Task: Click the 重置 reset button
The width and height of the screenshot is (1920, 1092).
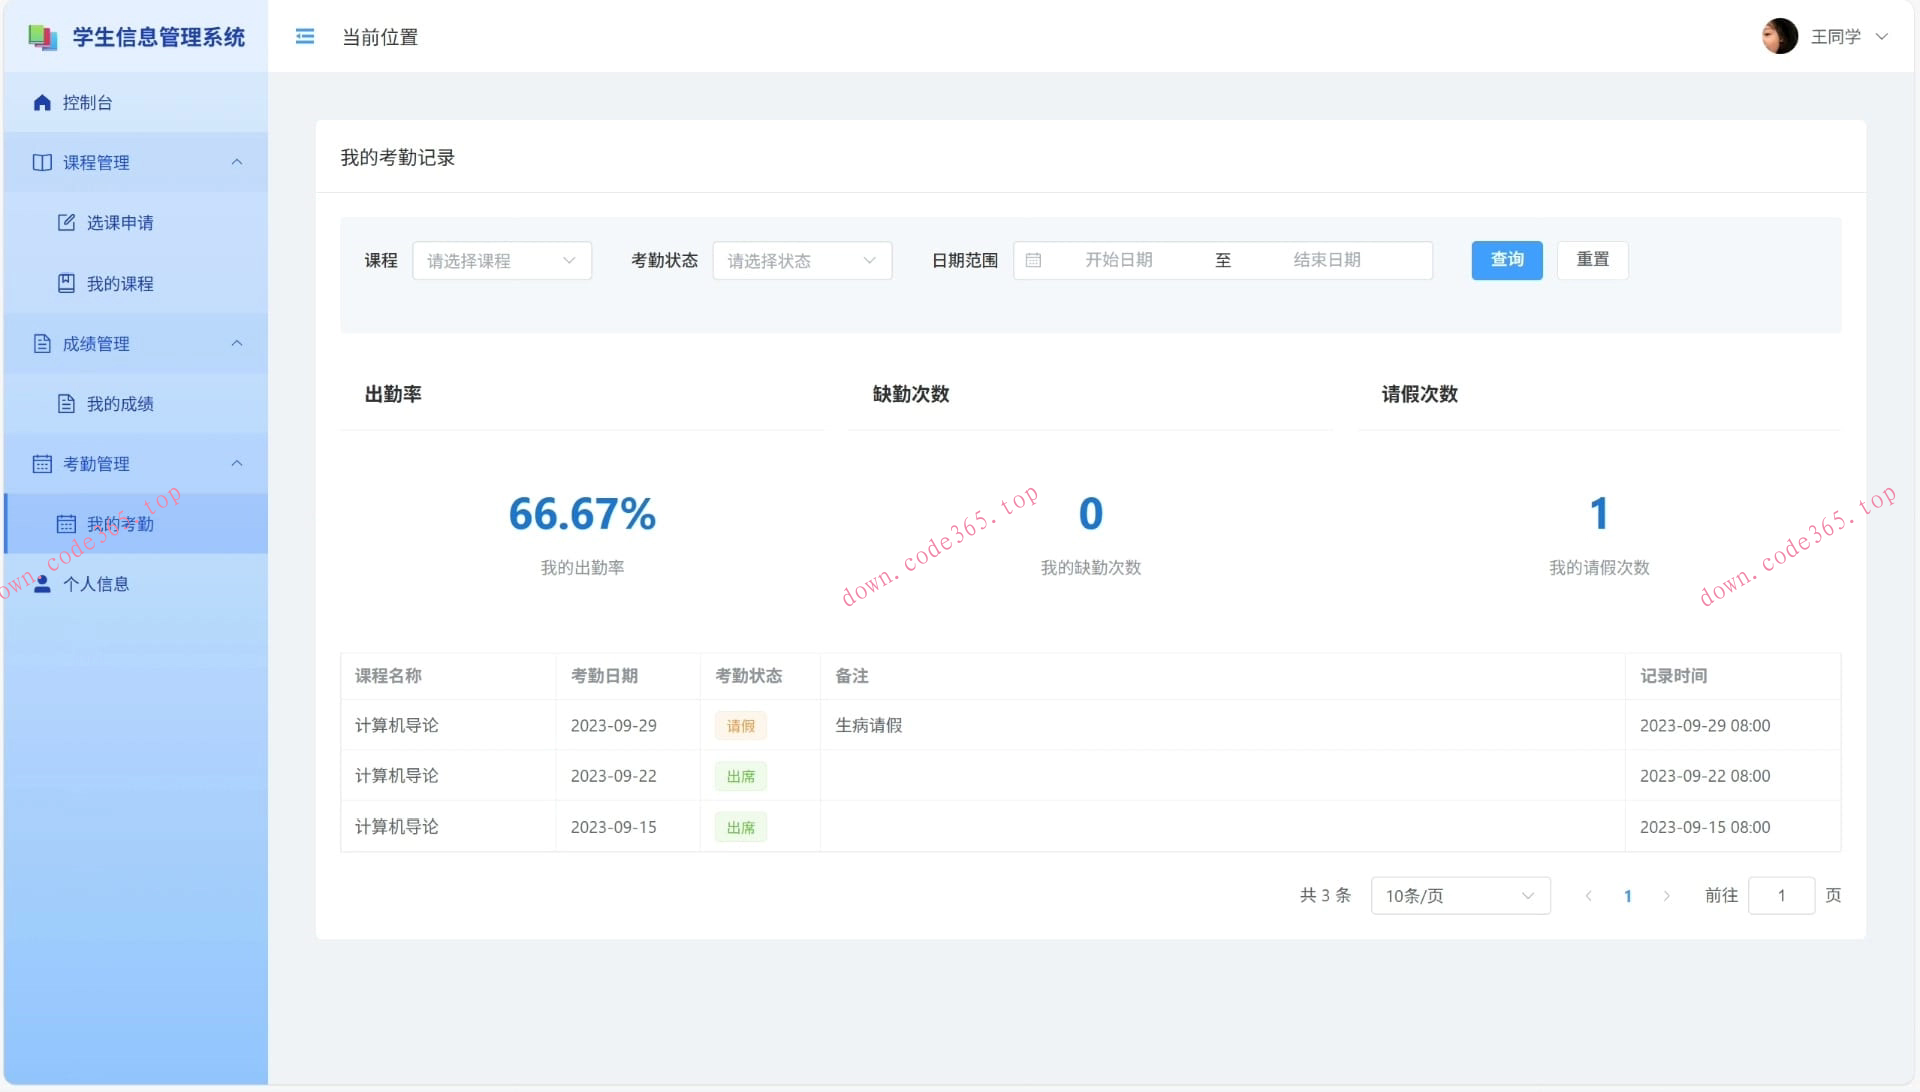Action: (x=1592, y=260)
